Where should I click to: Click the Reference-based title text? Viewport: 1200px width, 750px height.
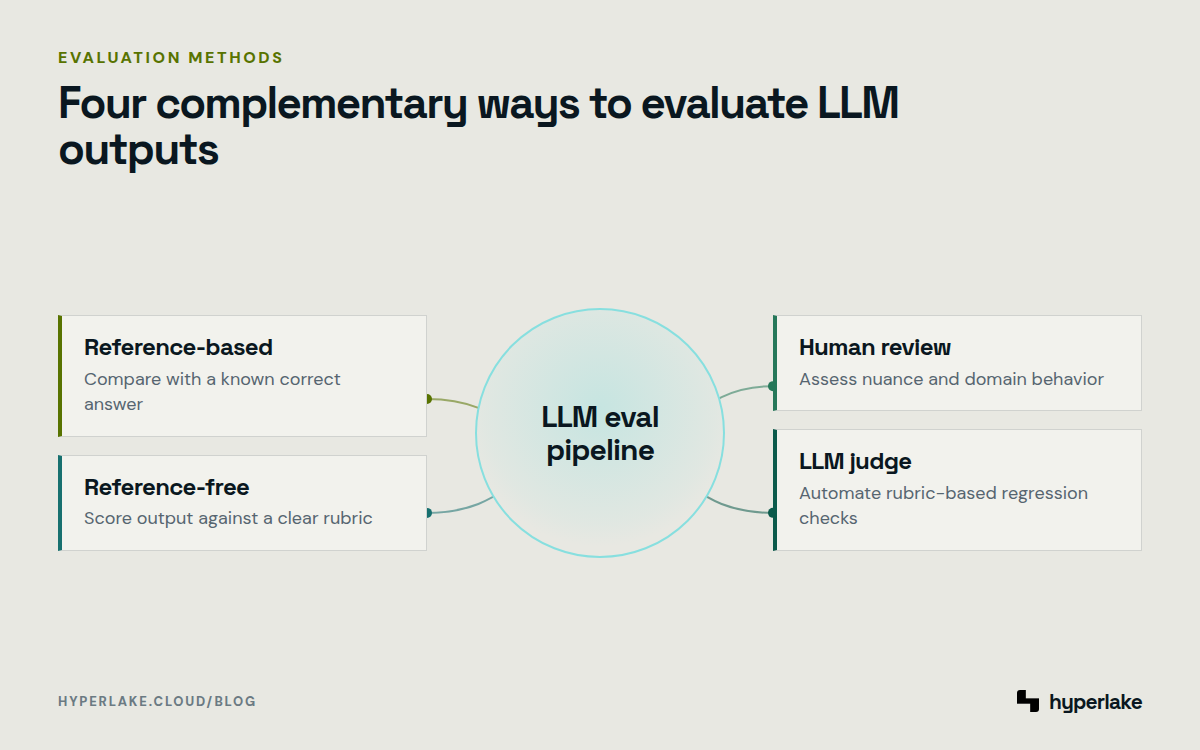(178, 347)
